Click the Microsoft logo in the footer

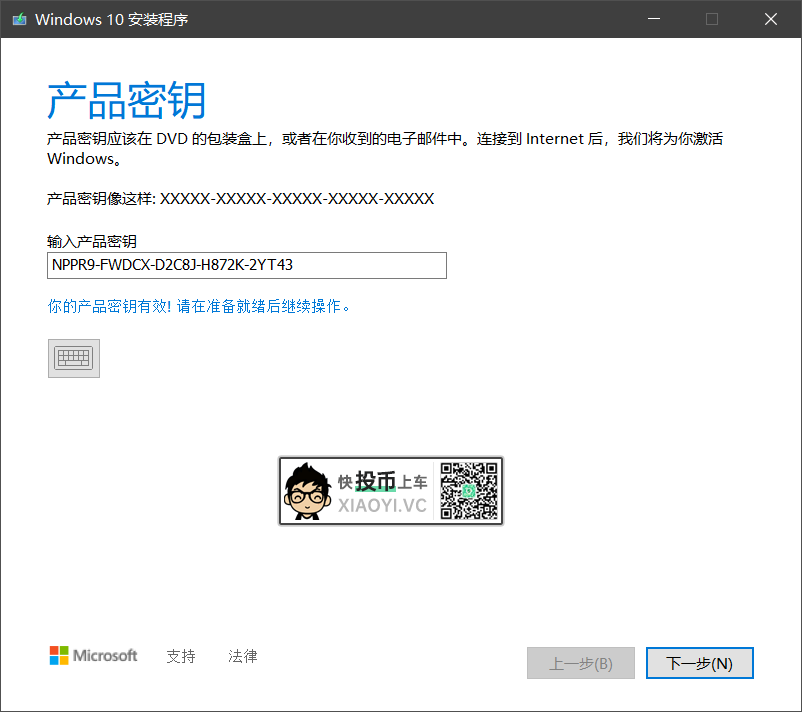click(x=93, y=655)
